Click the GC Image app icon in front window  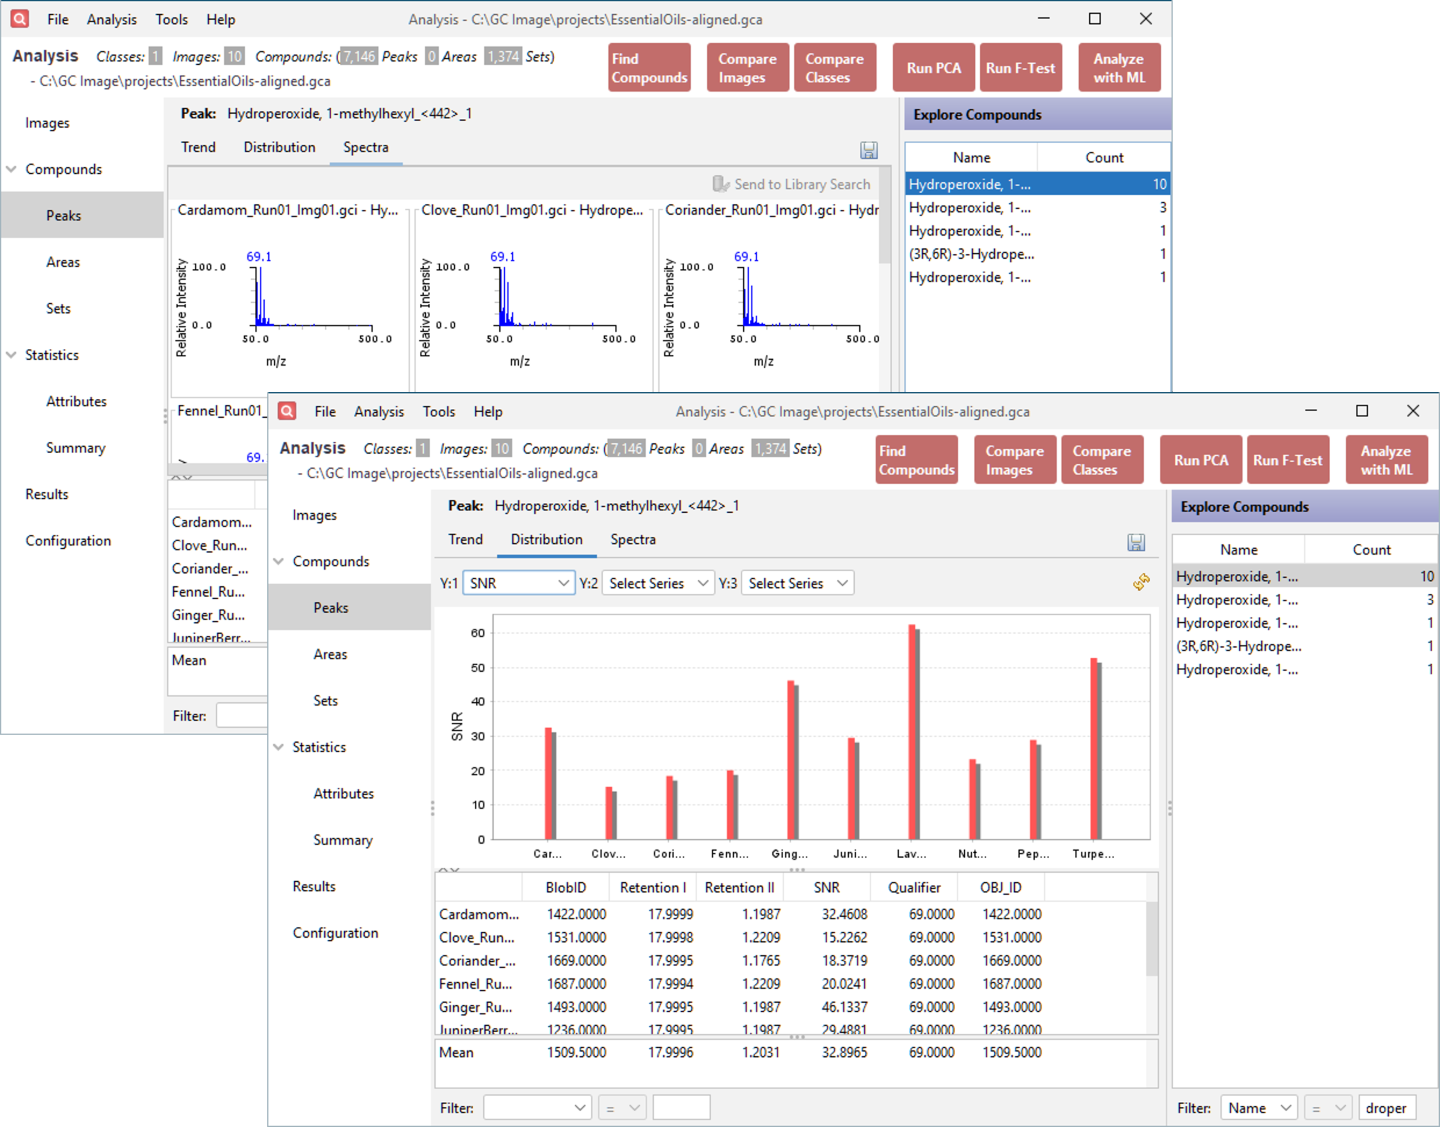(287, 411)
